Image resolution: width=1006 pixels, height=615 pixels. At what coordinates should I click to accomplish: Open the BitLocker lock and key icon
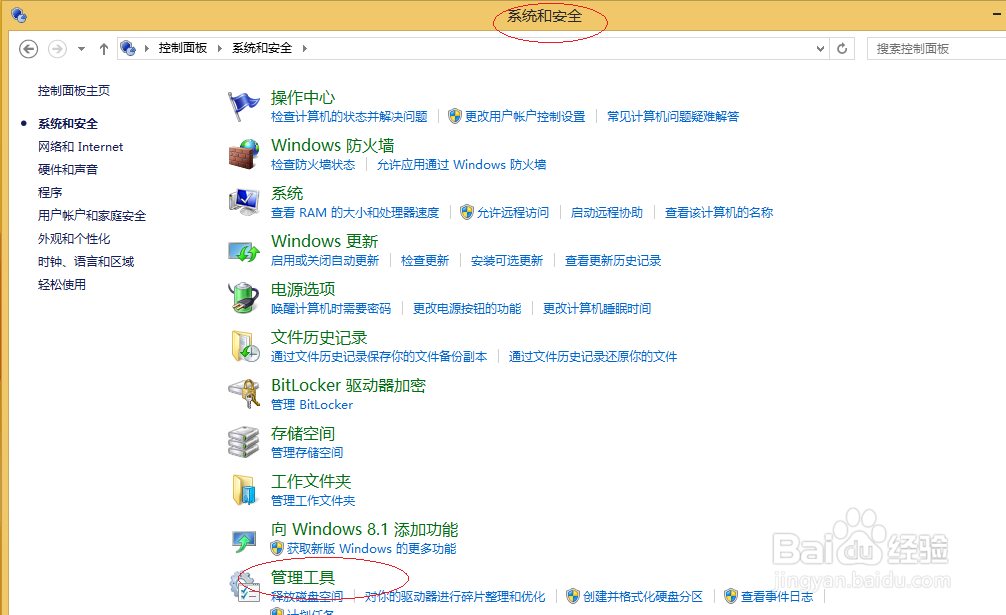point(244,394)
